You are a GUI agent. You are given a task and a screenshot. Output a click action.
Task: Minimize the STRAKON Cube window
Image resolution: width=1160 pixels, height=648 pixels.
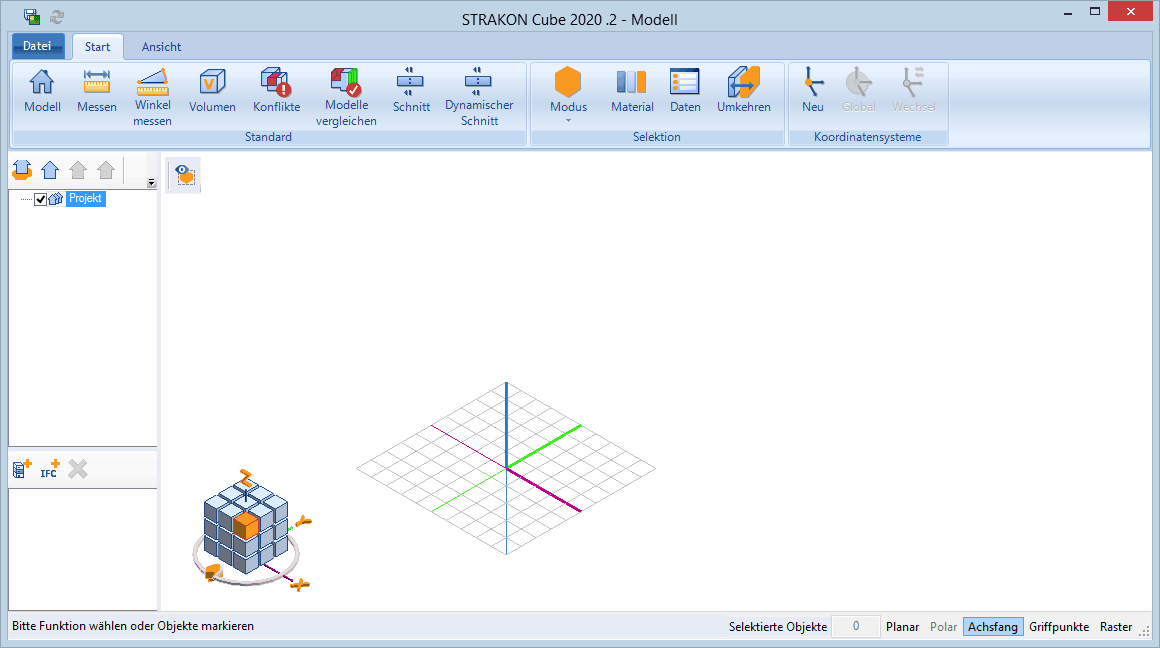click(1068, 13)
